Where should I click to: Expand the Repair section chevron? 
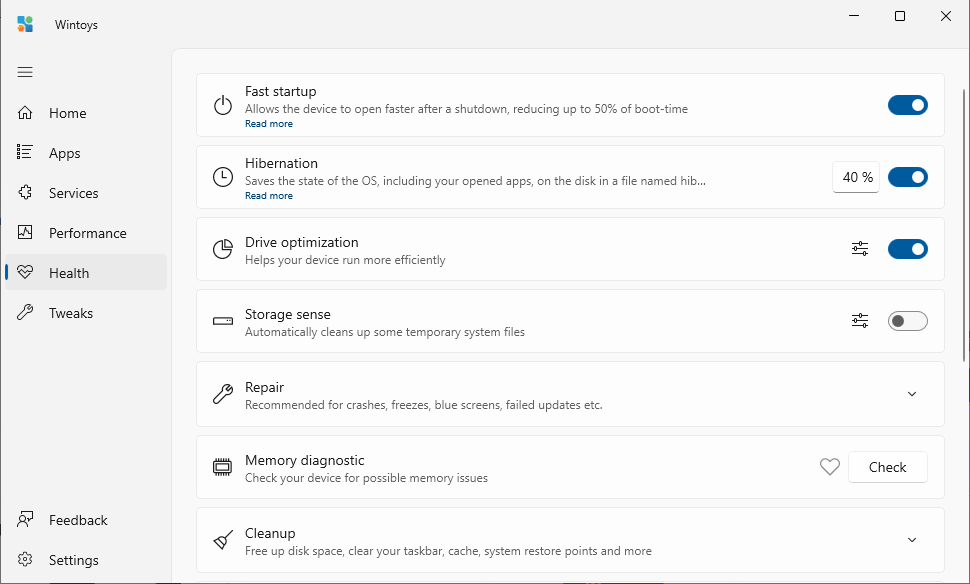[912, 394]
